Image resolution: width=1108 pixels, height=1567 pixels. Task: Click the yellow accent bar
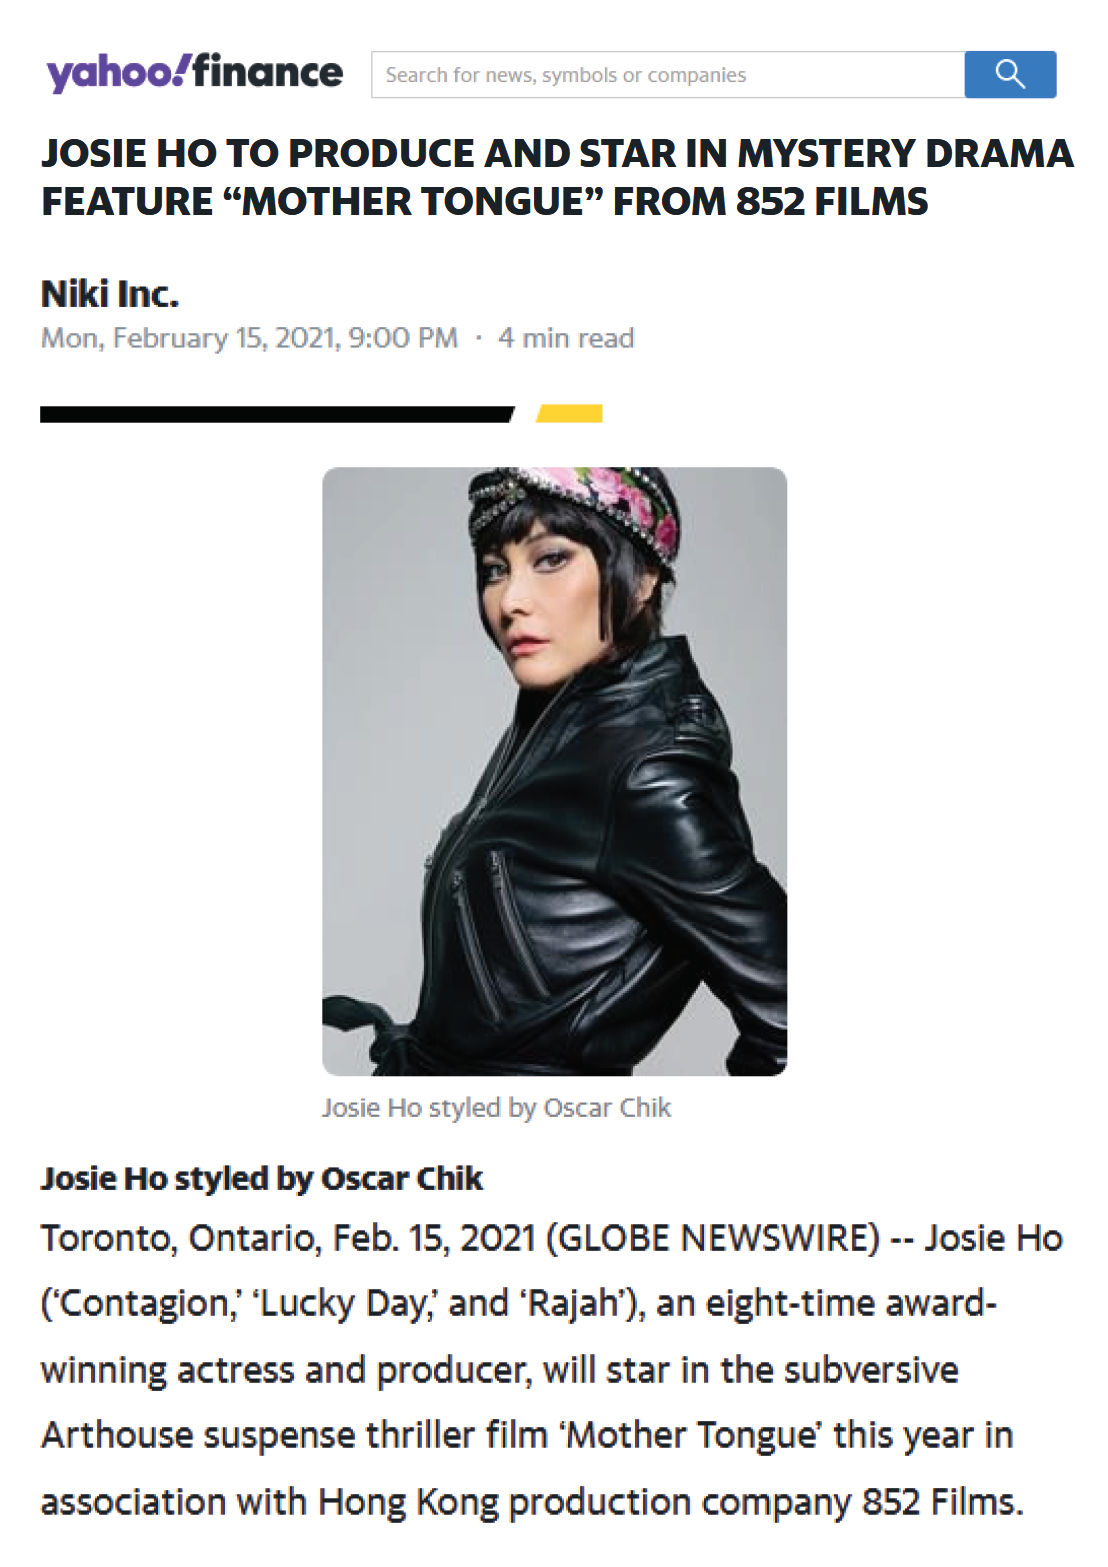click(x=569, y=414)
